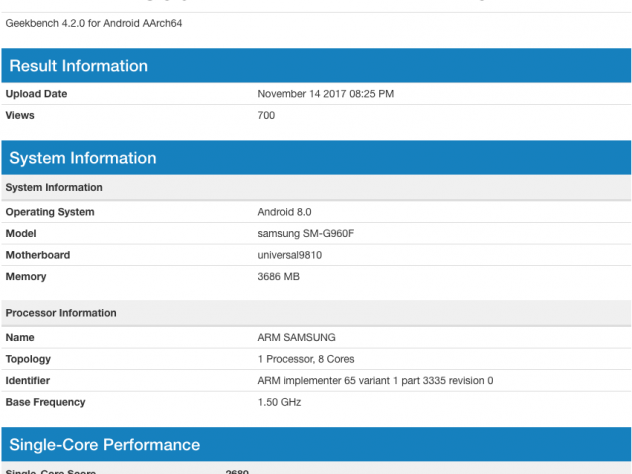This screenshot has width=632, height=474.
Task: Click the November 14 2017 upload date value
Action: coord(325,94)
